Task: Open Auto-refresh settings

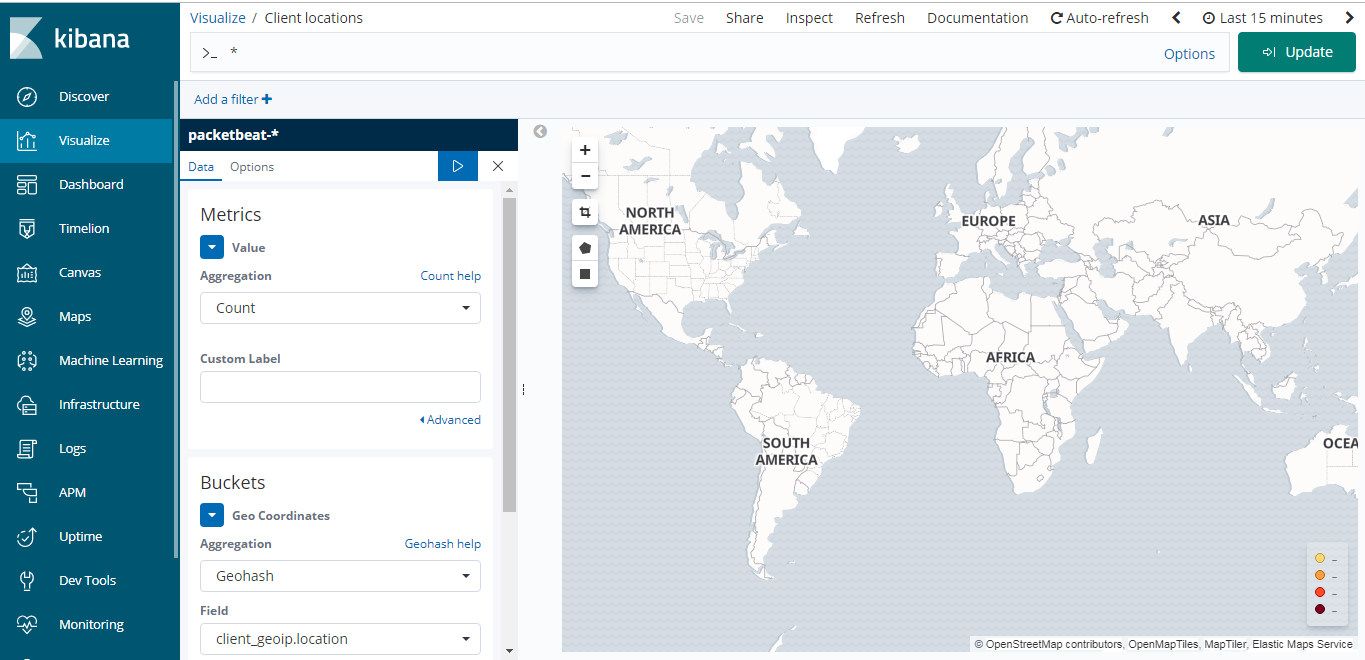Action: point(1100,18)
